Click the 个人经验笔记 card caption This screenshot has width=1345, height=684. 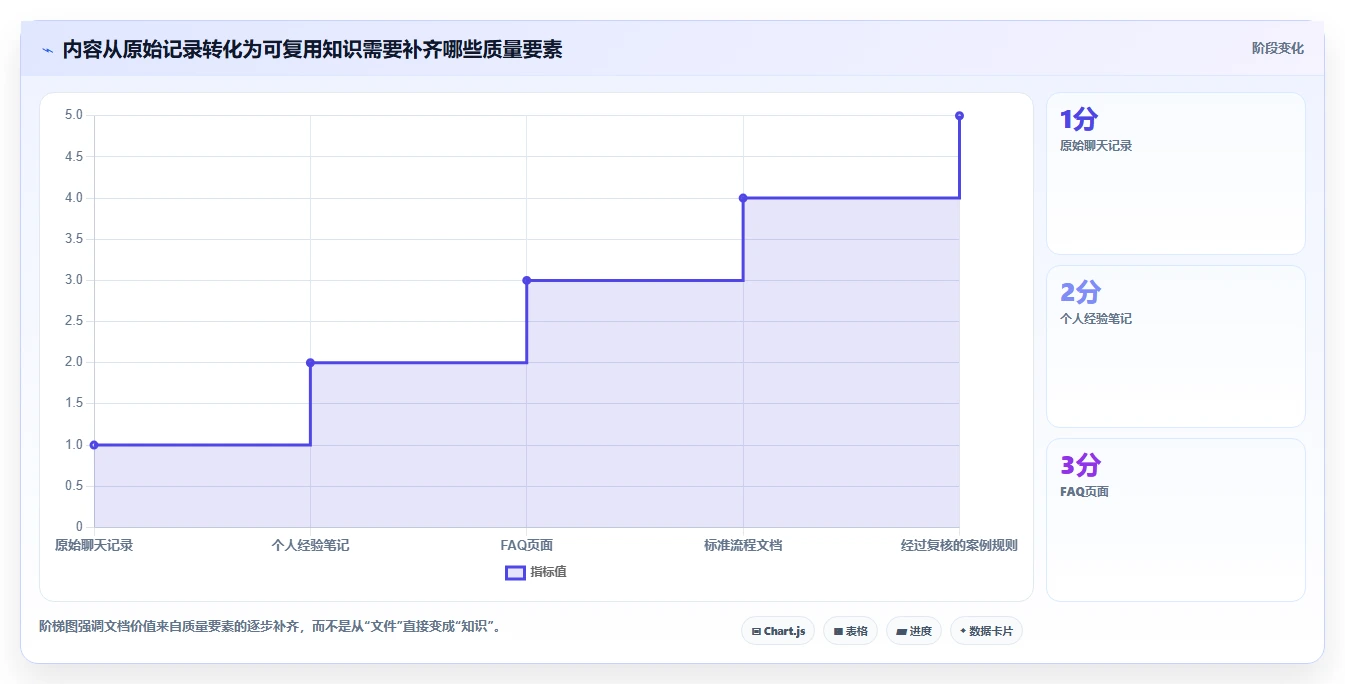pos(1096,319)
